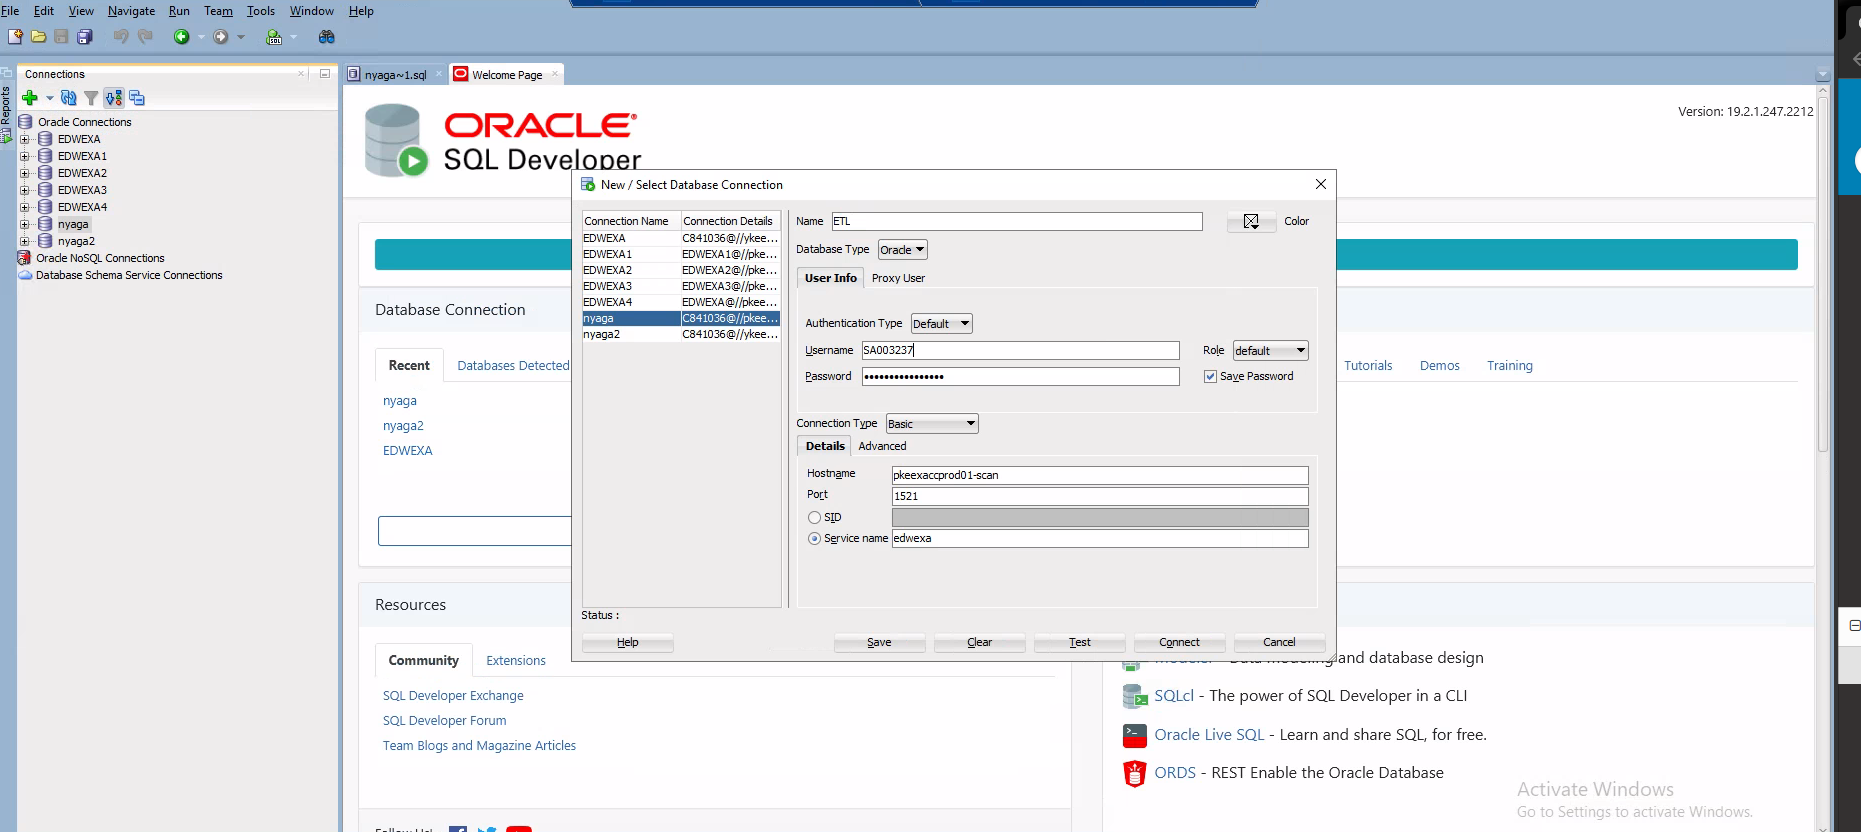Image resolution: width=1861 pixels, height=832 pixels.
Task: Click the binoculars Find DB Object icon
Action: 326,37
